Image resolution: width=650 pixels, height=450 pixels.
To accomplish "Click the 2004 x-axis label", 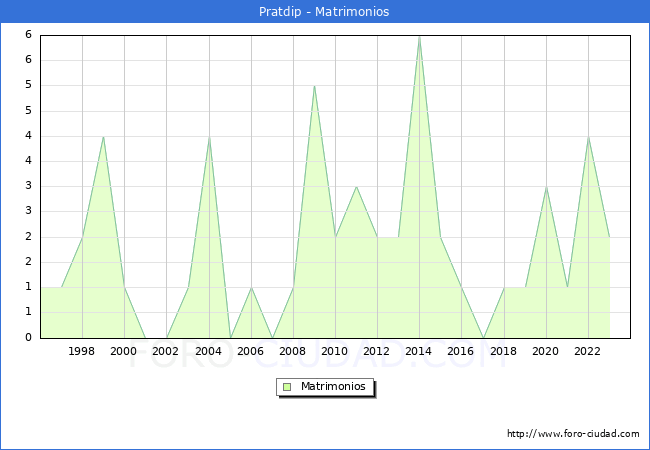I will (208, 351).
